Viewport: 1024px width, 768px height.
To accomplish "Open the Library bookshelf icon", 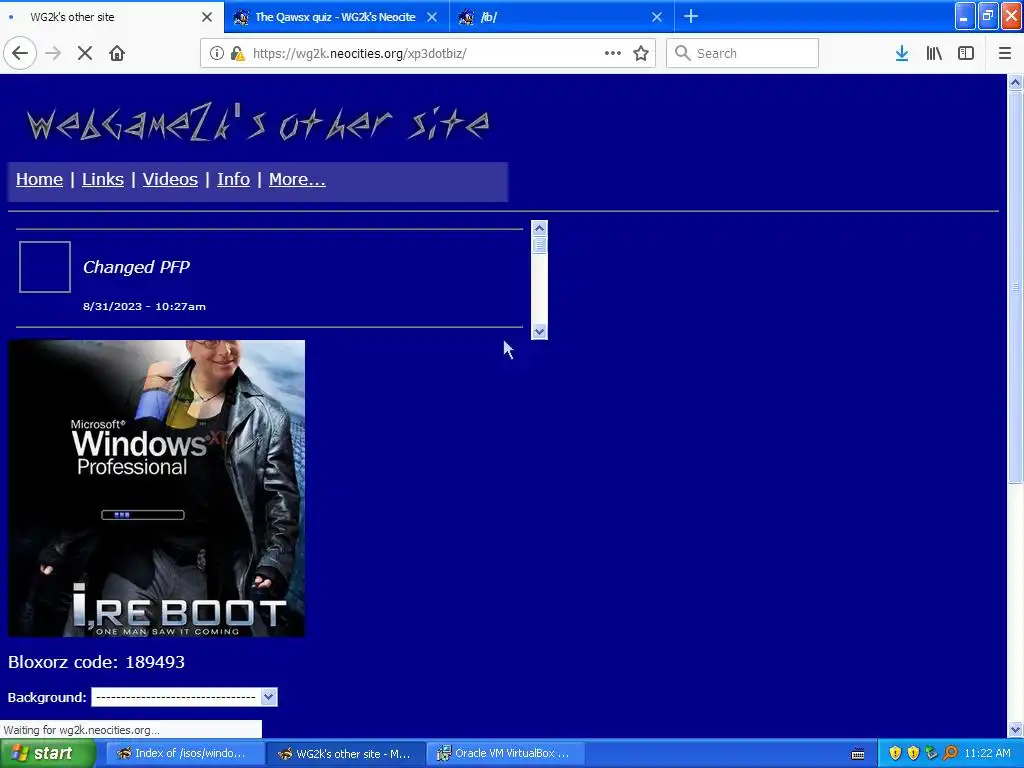I will (934, 54).
